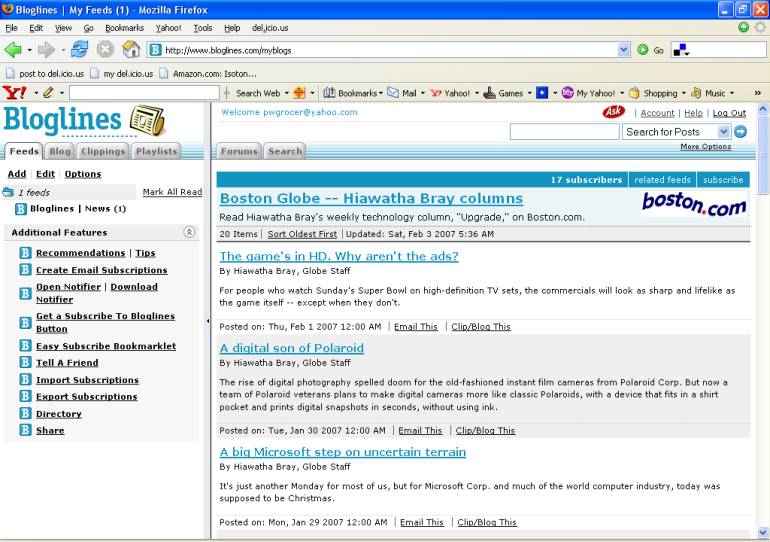The image size is (770, 542).
Task: Click the Ask logo icon
Action: click(614, 112)
